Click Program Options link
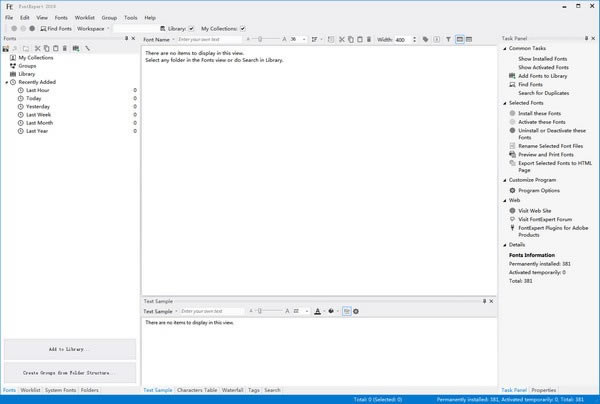The height and width of the screenshot is (404, 600). click(x=539, y=191)
